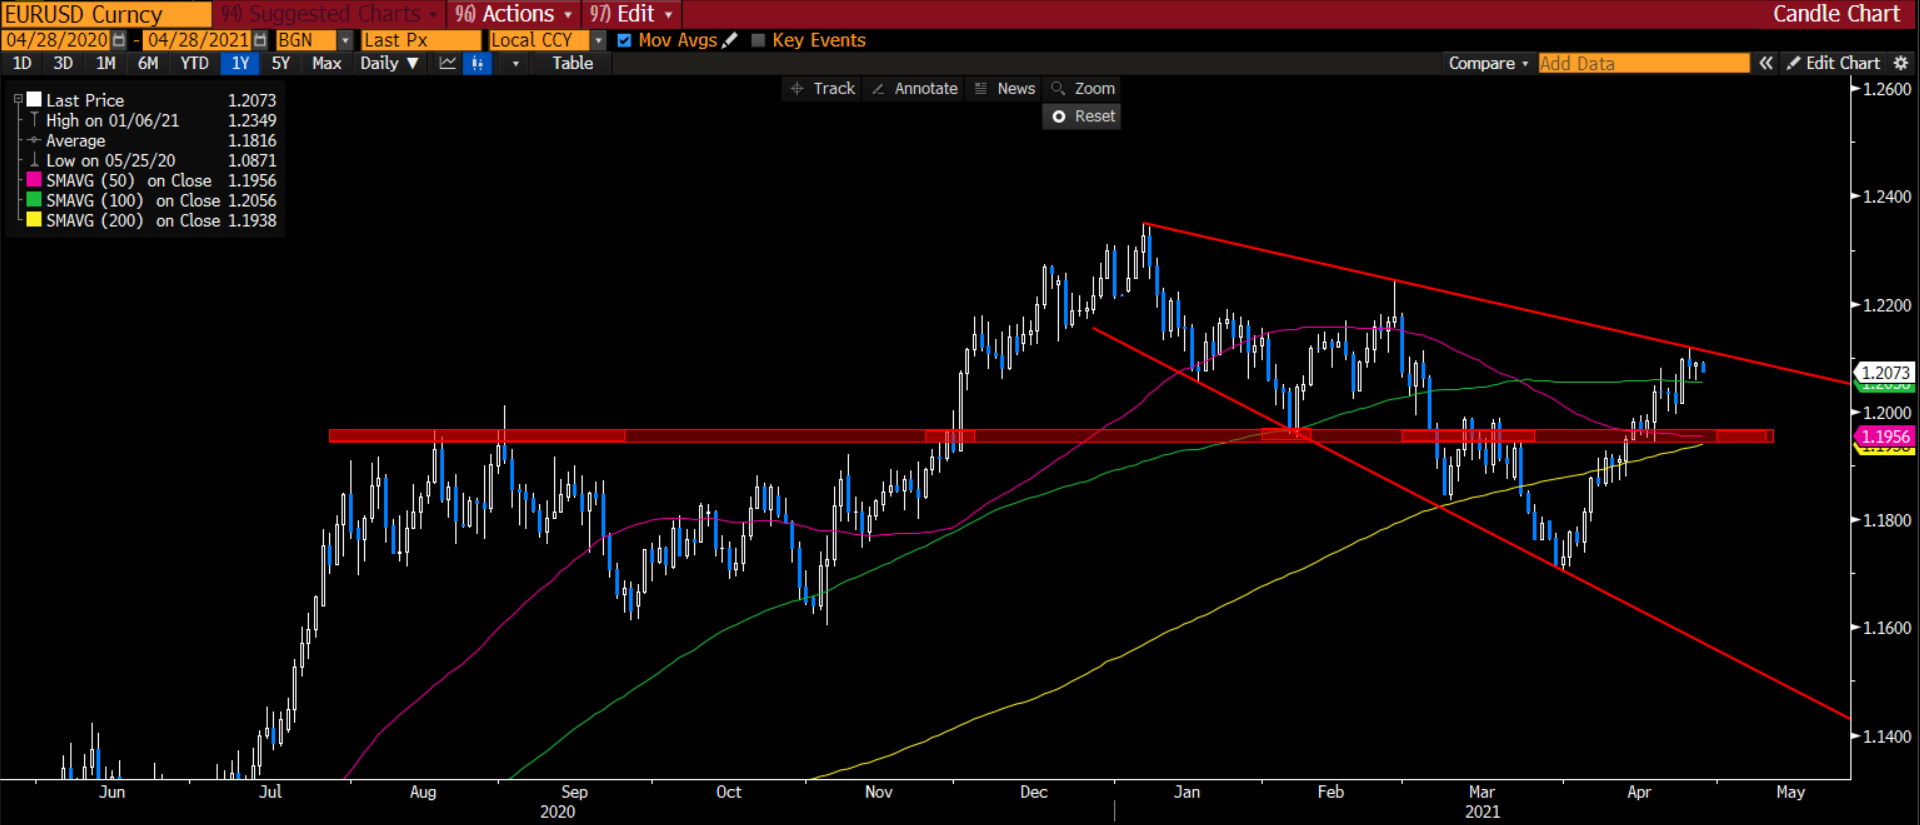Viewport: 1920px width, 825px height.
Task: Enable the Key Events checkbox
Action: point(758,40)
